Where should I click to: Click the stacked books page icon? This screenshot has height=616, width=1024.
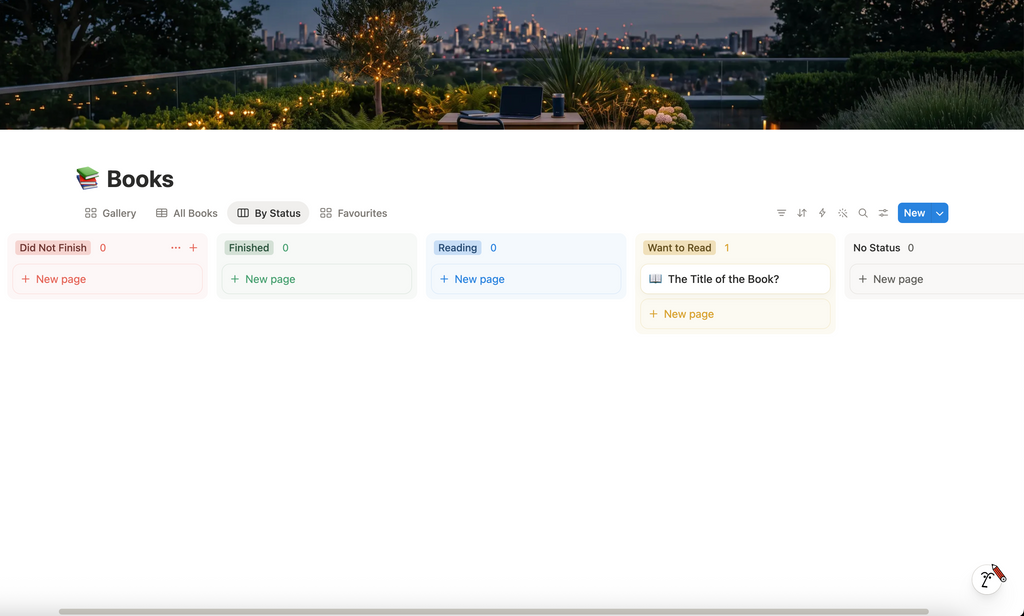coord(88,178)
